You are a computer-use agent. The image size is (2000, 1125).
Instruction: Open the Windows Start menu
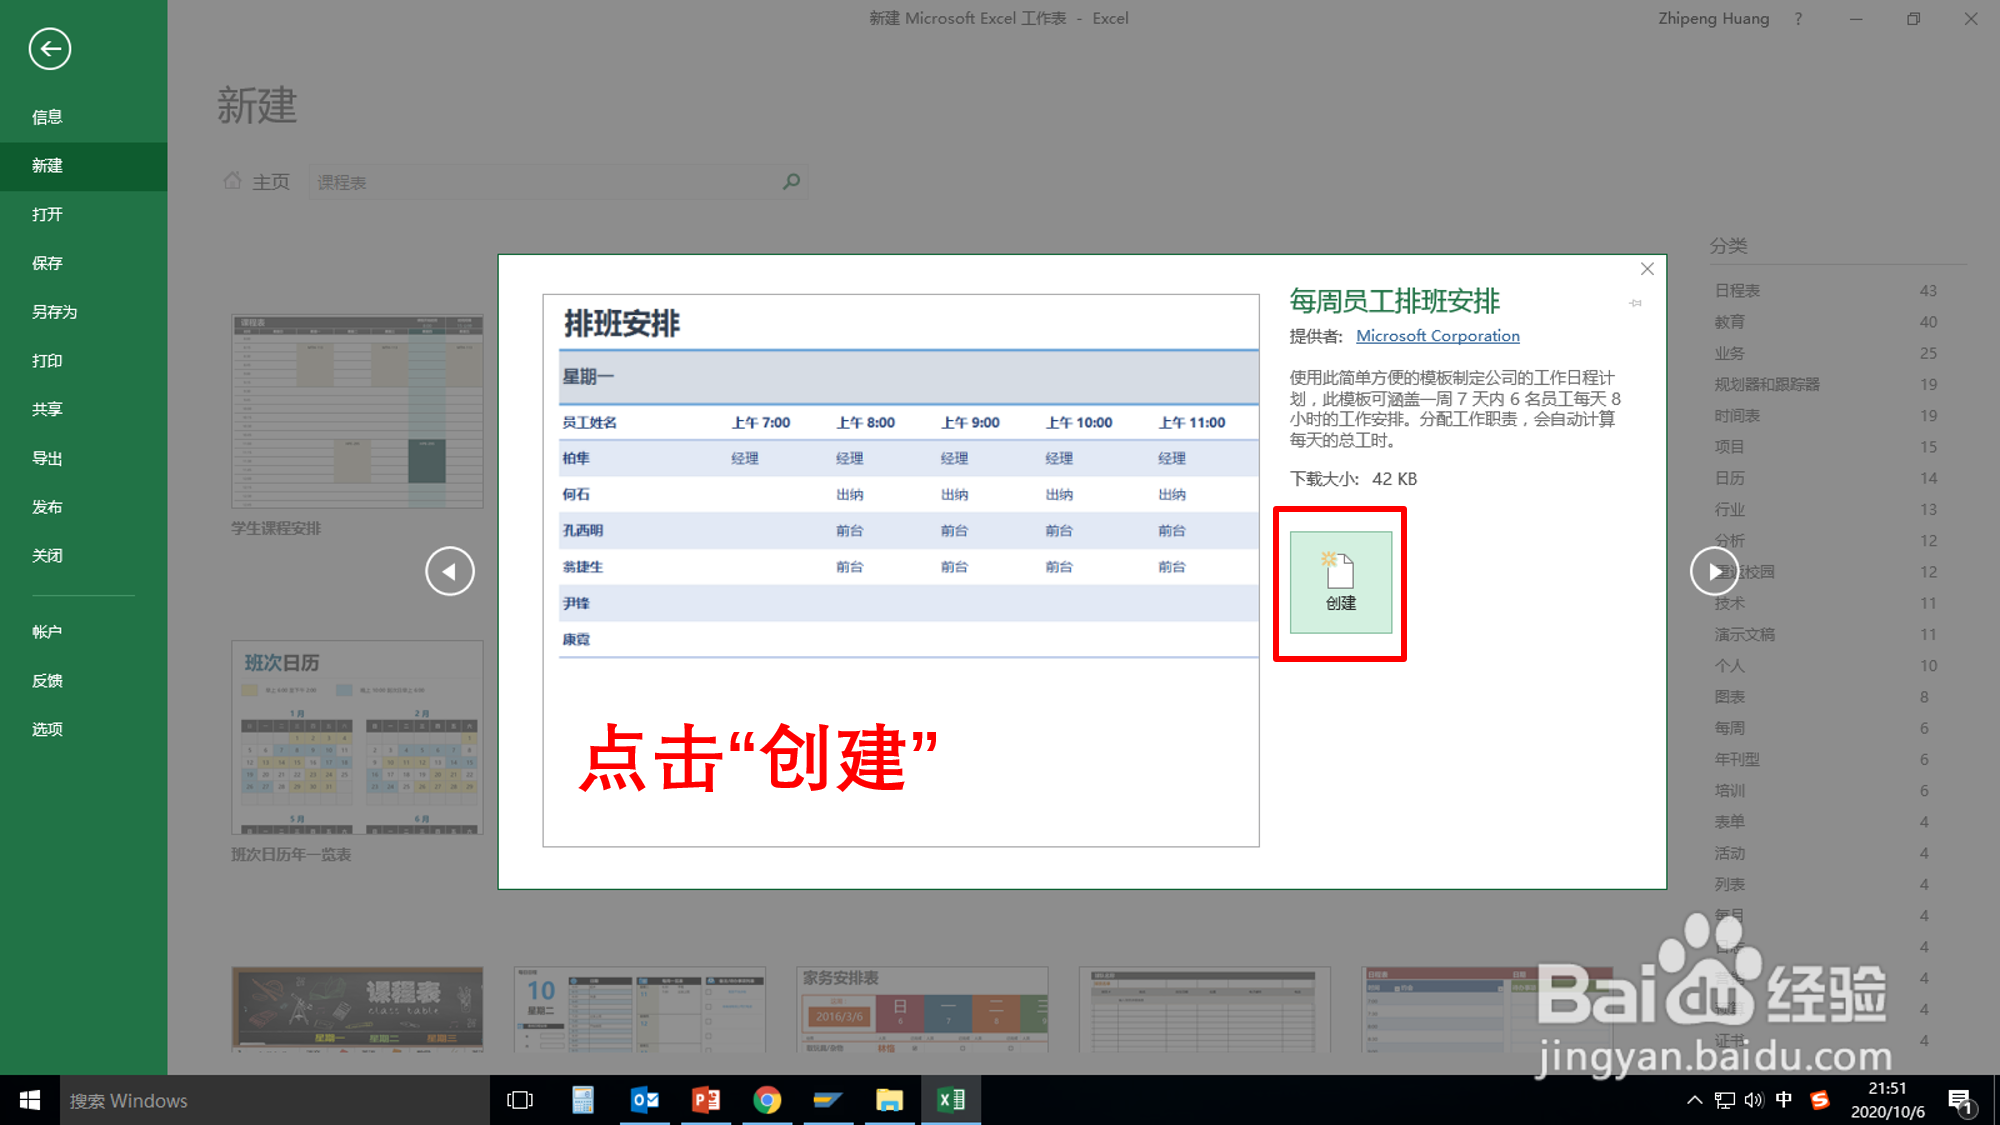30,1100
